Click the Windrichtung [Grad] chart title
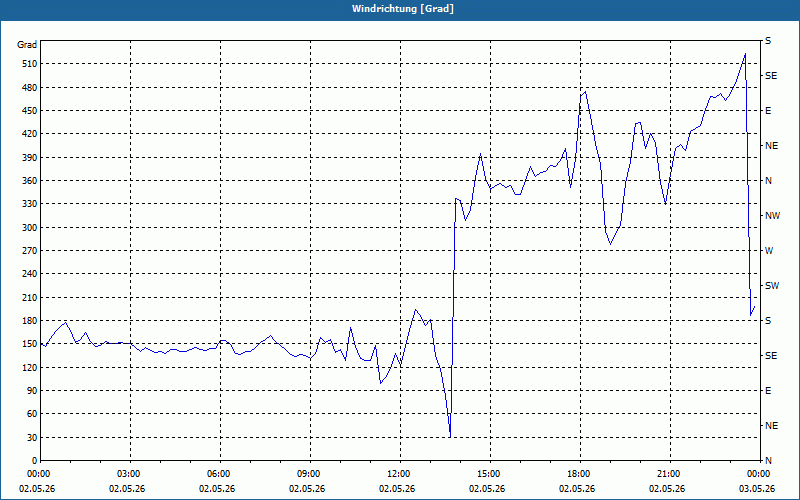This screenshot has height=500, width=800. point(403,9)
